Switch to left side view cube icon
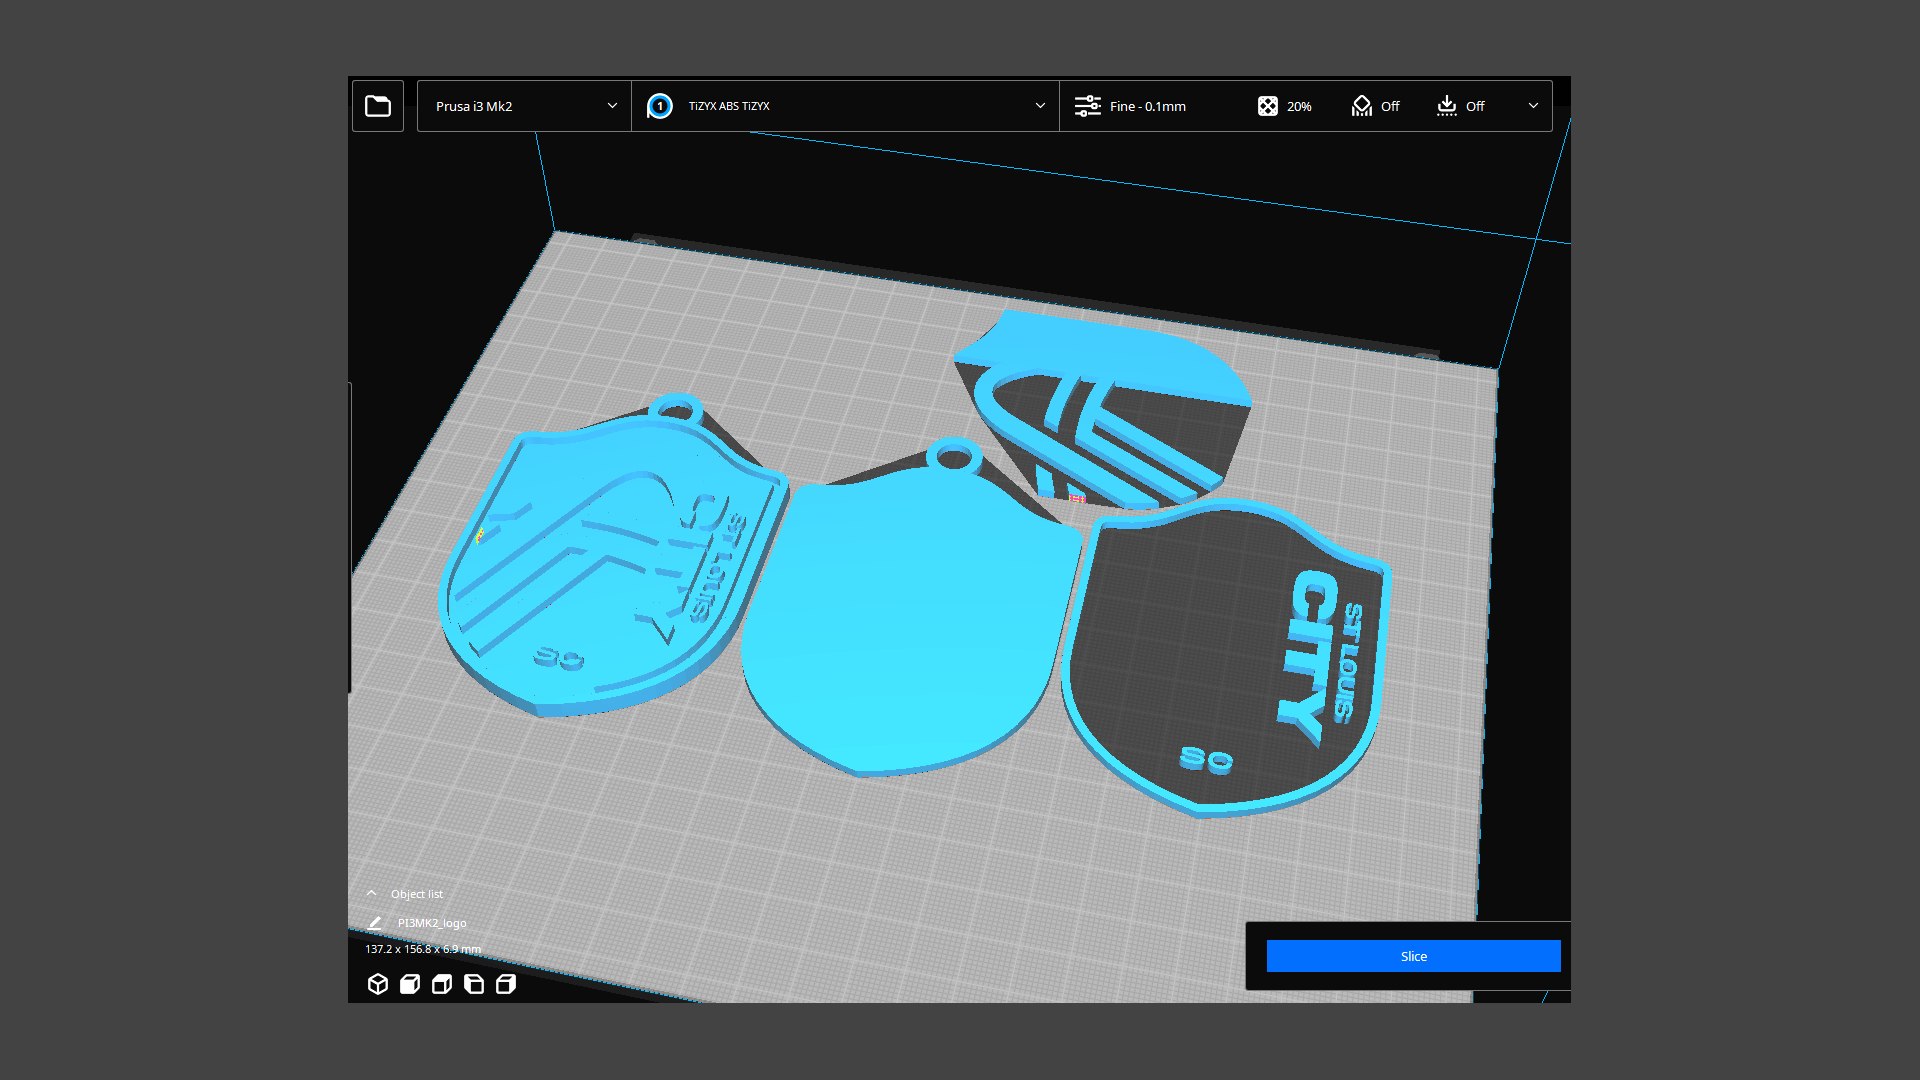This screenshot has height=1080, width=1920. 474,984
